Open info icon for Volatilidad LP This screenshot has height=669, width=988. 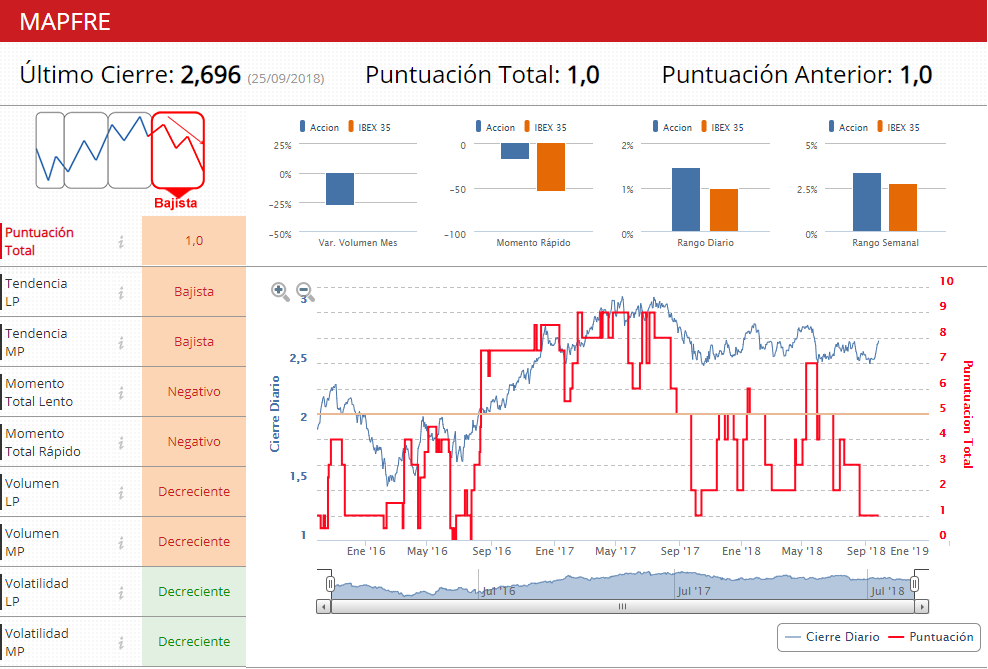pyautogui.click(x=121, y=593)
